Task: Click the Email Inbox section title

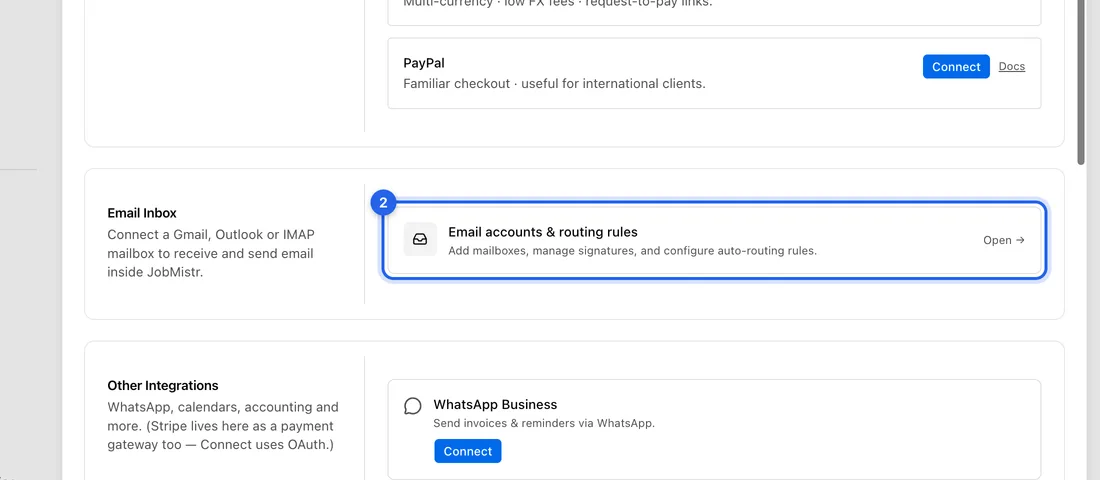Action: (x=142, y=213)
